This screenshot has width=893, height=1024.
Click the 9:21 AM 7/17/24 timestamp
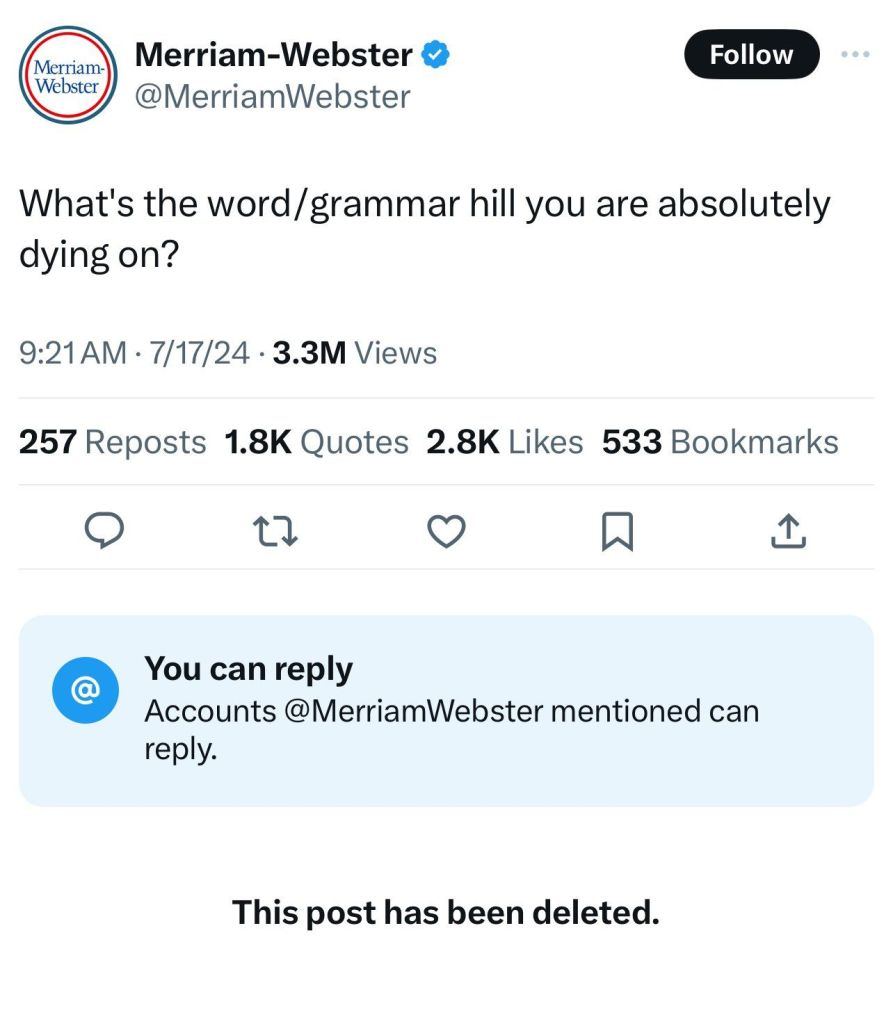click(133, 352)
